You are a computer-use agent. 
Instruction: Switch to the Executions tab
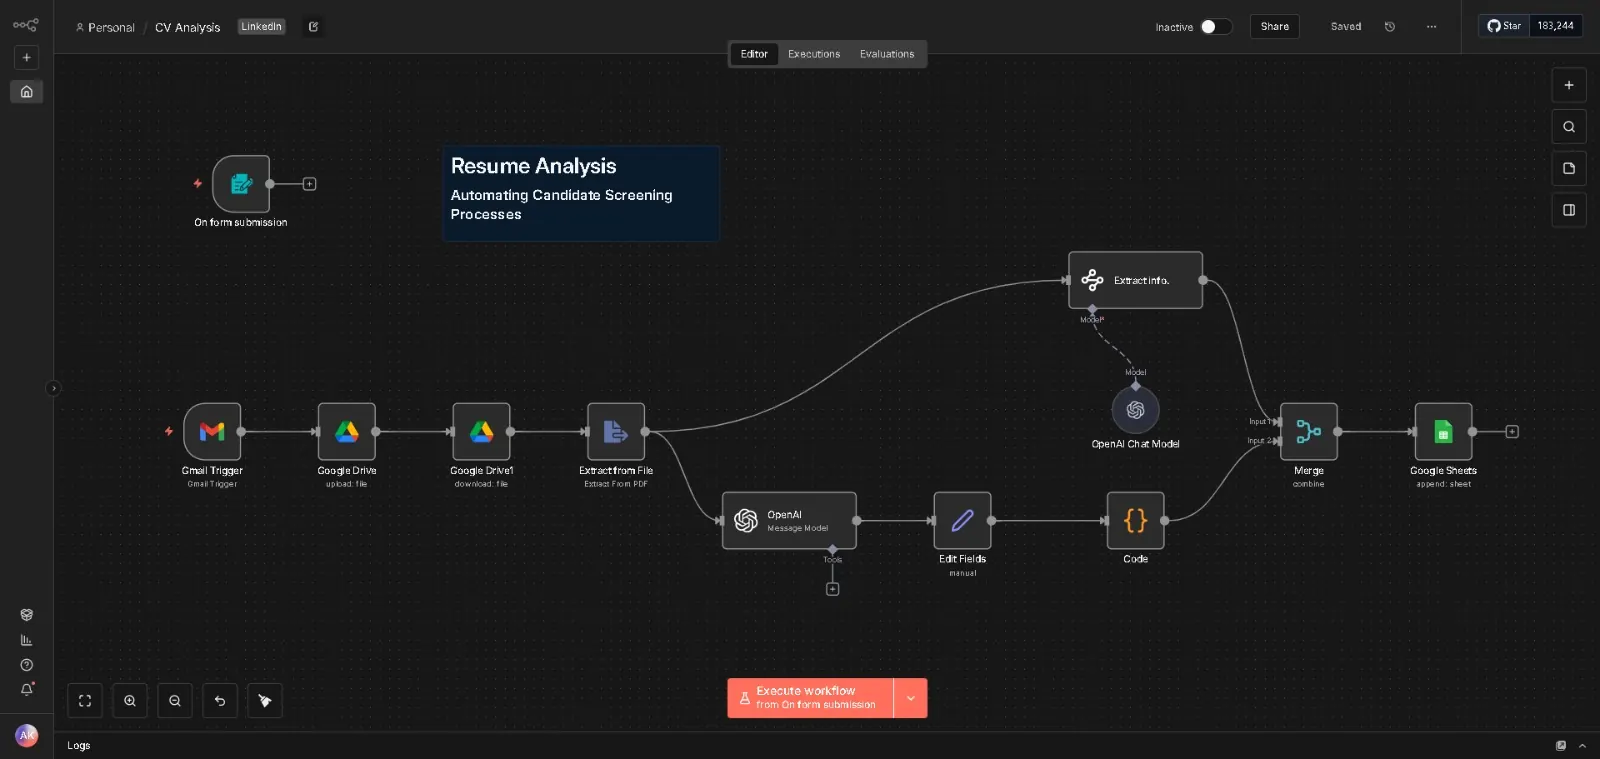pyautogui.click(x=814, y=54)
